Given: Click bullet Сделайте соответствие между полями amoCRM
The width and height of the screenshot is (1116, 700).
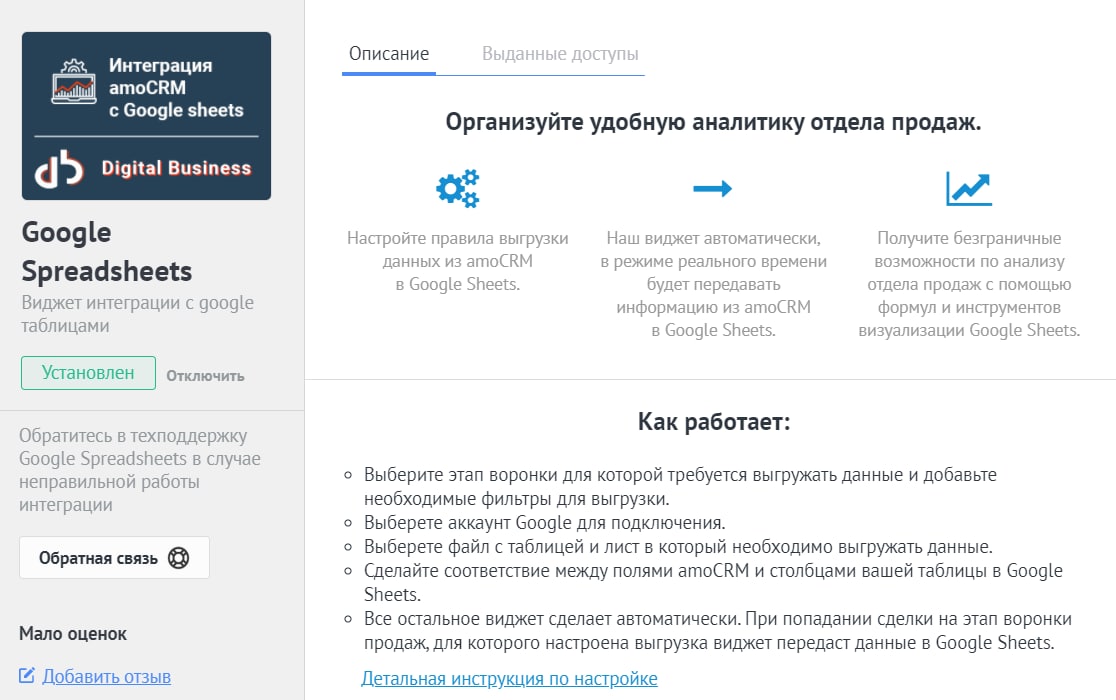Looking at the screenshot, I should click(x=713, y=583).
